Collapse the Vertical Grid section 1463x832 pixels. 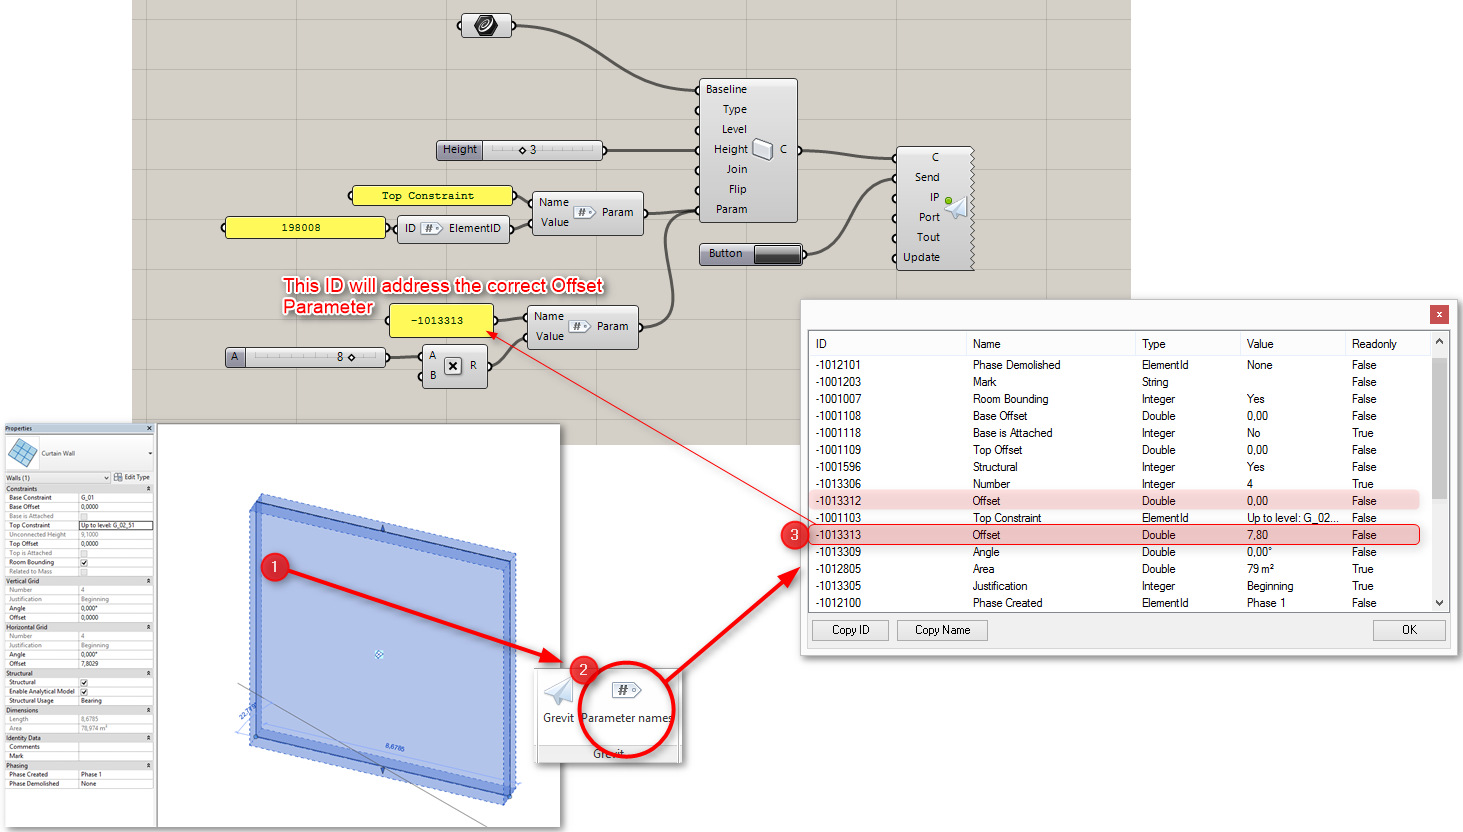148,581
